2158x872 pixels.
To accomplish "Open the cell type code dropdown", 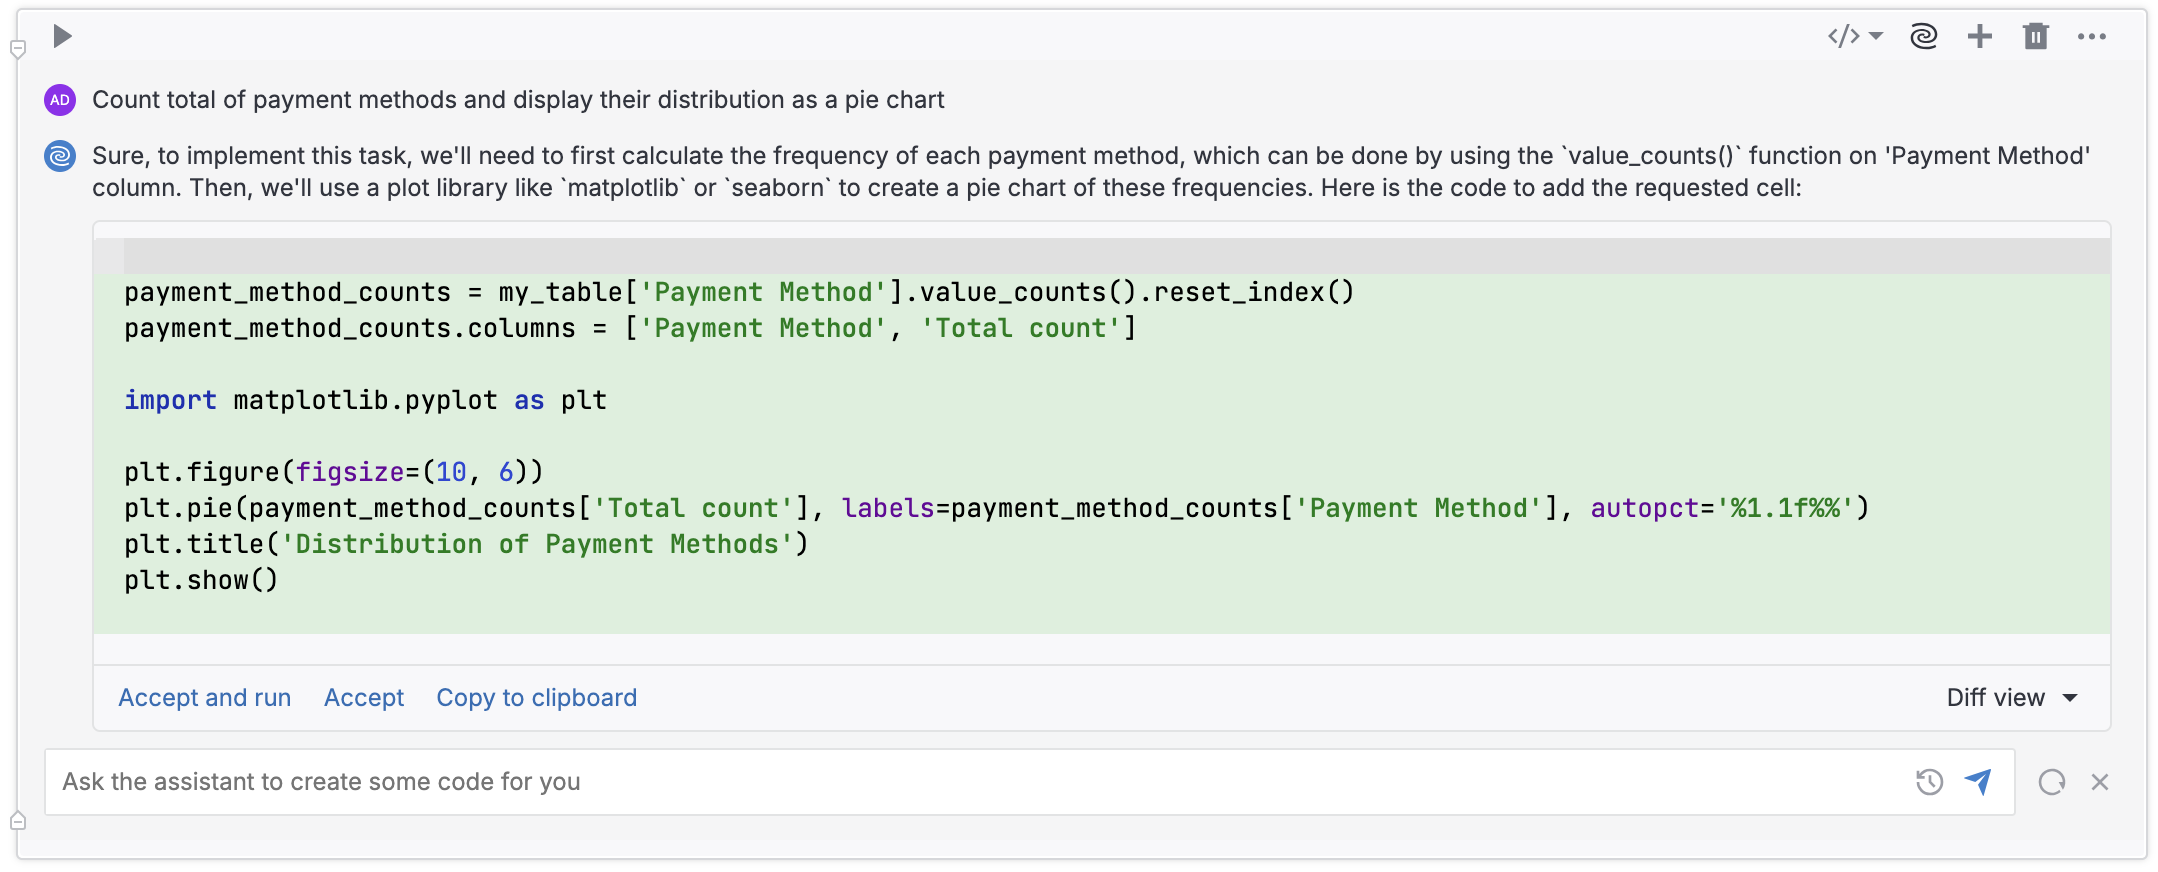I will tap(1855, 37).
